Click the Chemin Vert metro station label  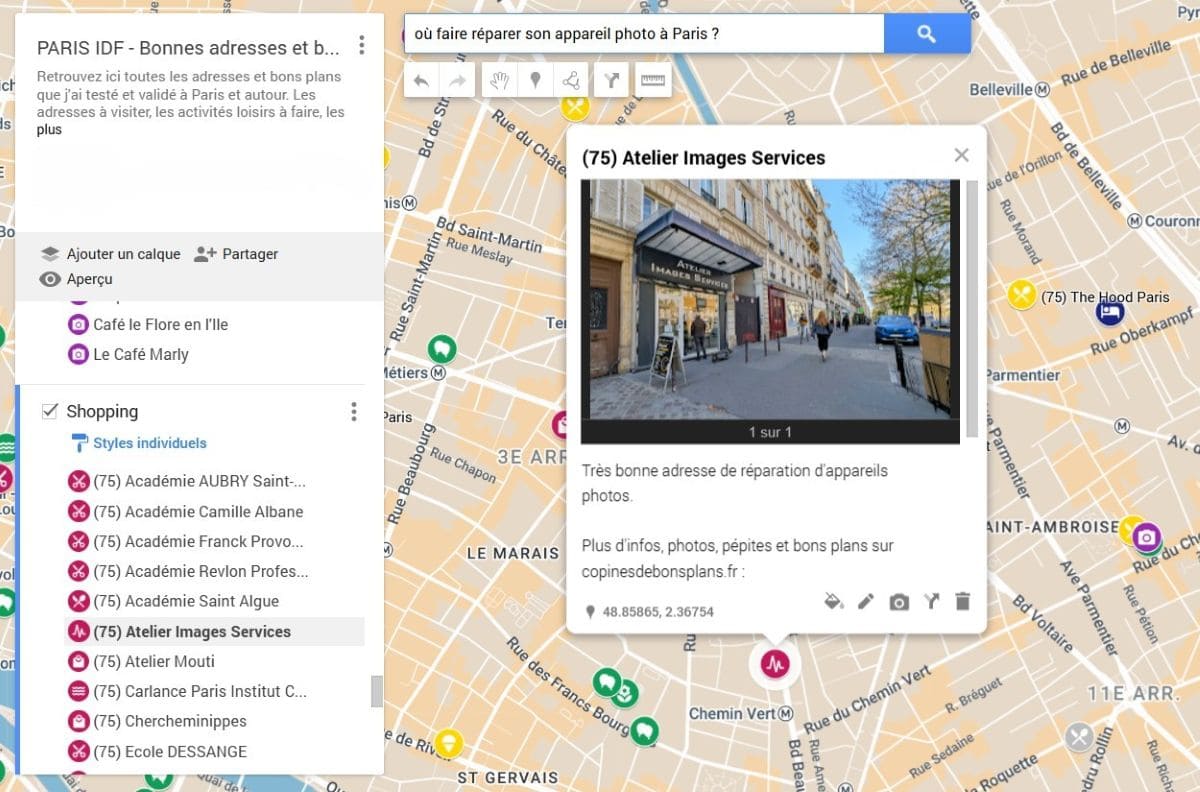741,714
